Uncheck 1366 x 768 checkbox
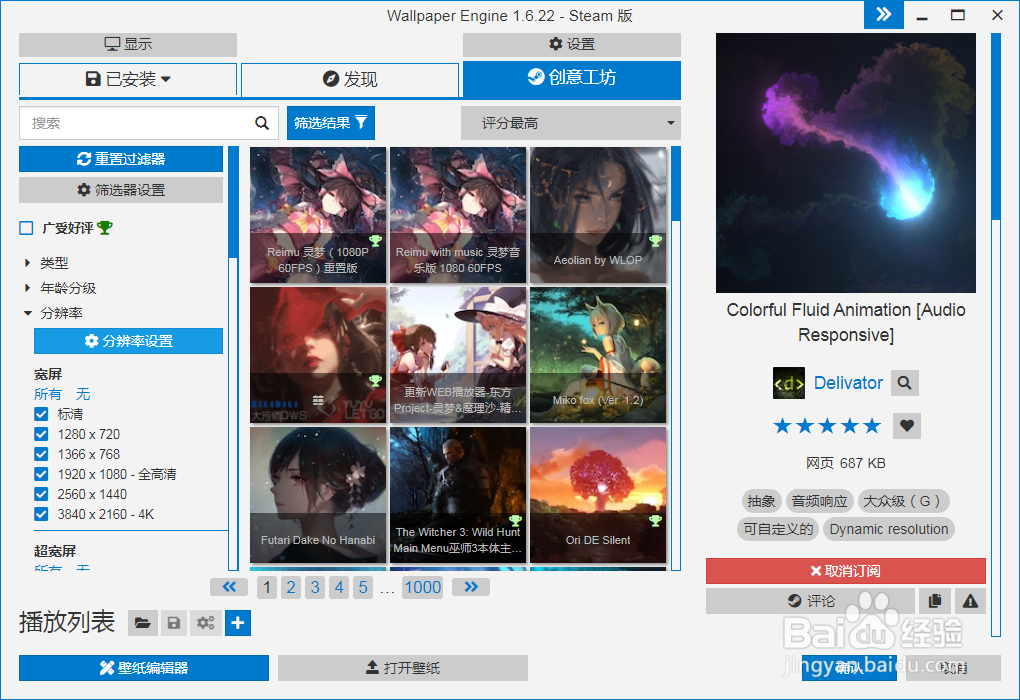This screenshot has width=1020, height=700. 41,454
